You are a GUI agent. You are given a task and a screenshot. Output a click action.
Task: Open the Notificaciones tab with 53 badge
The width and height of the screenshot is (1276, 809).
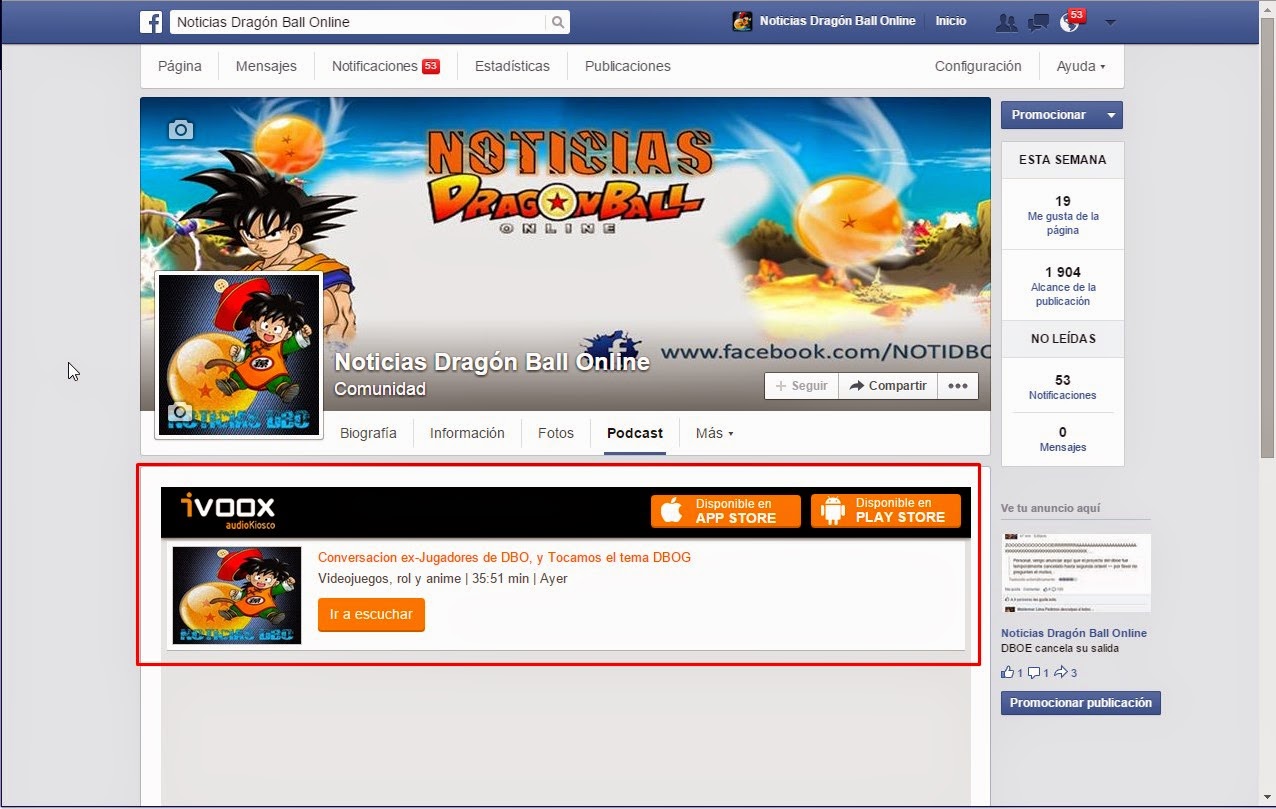point(386,66)
